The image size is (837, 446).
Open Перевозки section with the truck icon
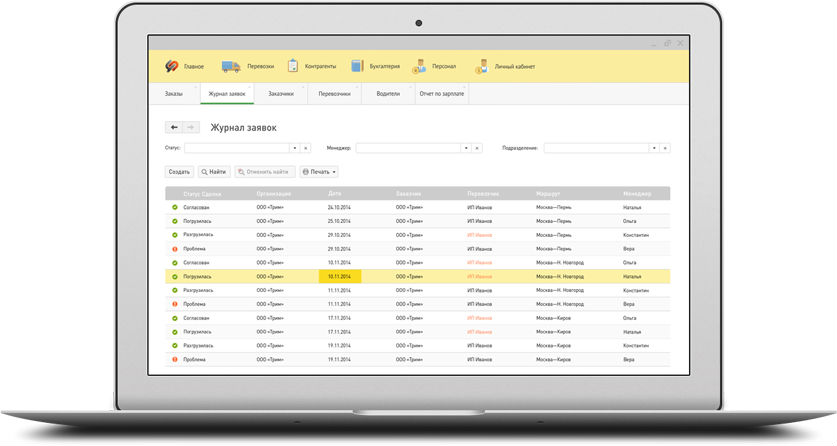(231, 66)
